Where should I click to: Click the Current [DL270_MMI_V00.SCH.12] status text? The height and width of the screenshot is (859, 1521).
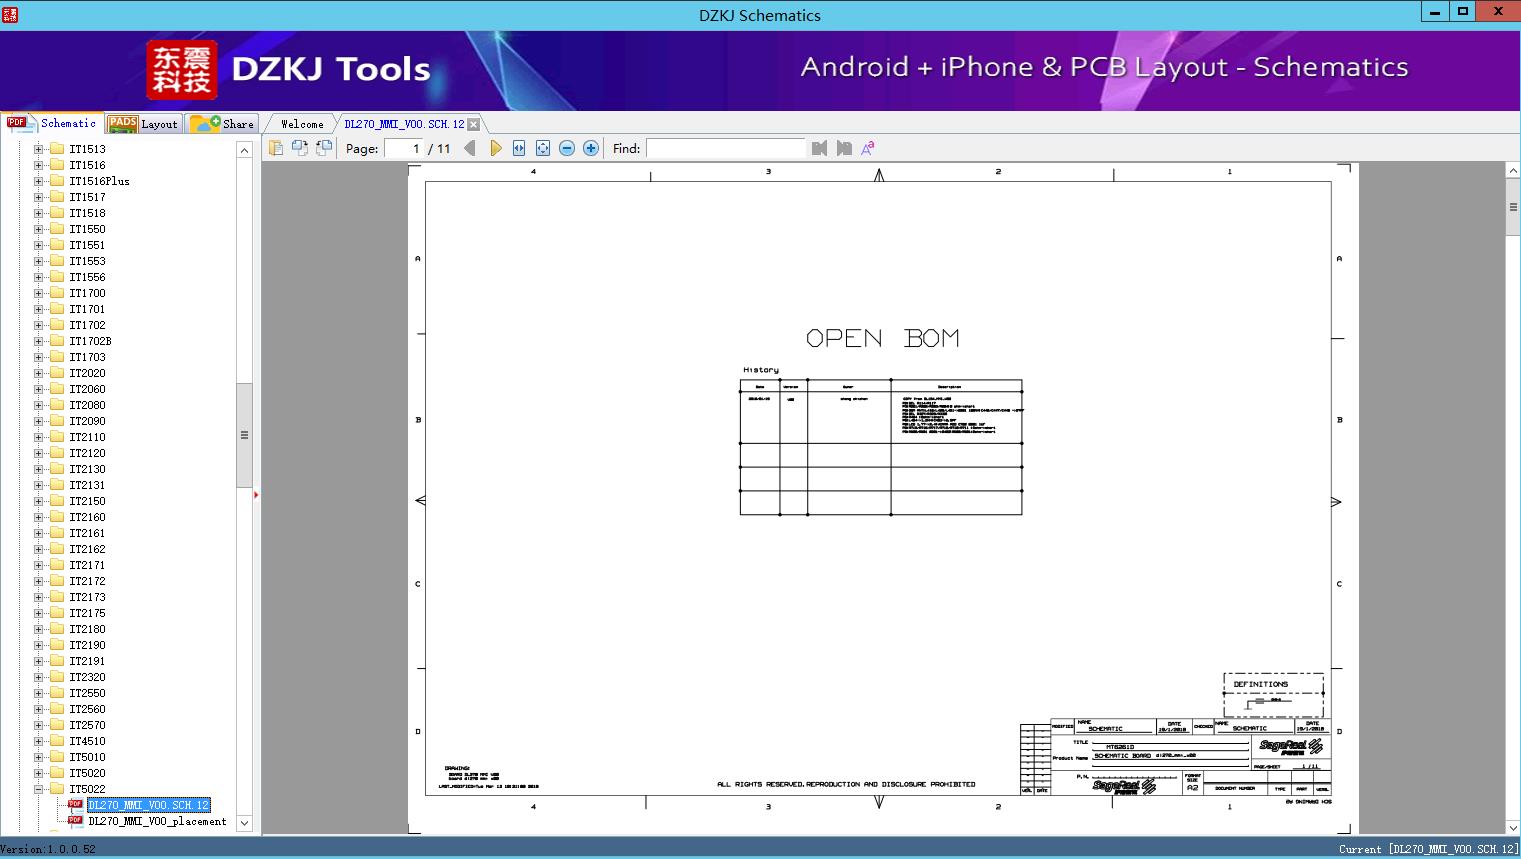(x=1428, y=849)
